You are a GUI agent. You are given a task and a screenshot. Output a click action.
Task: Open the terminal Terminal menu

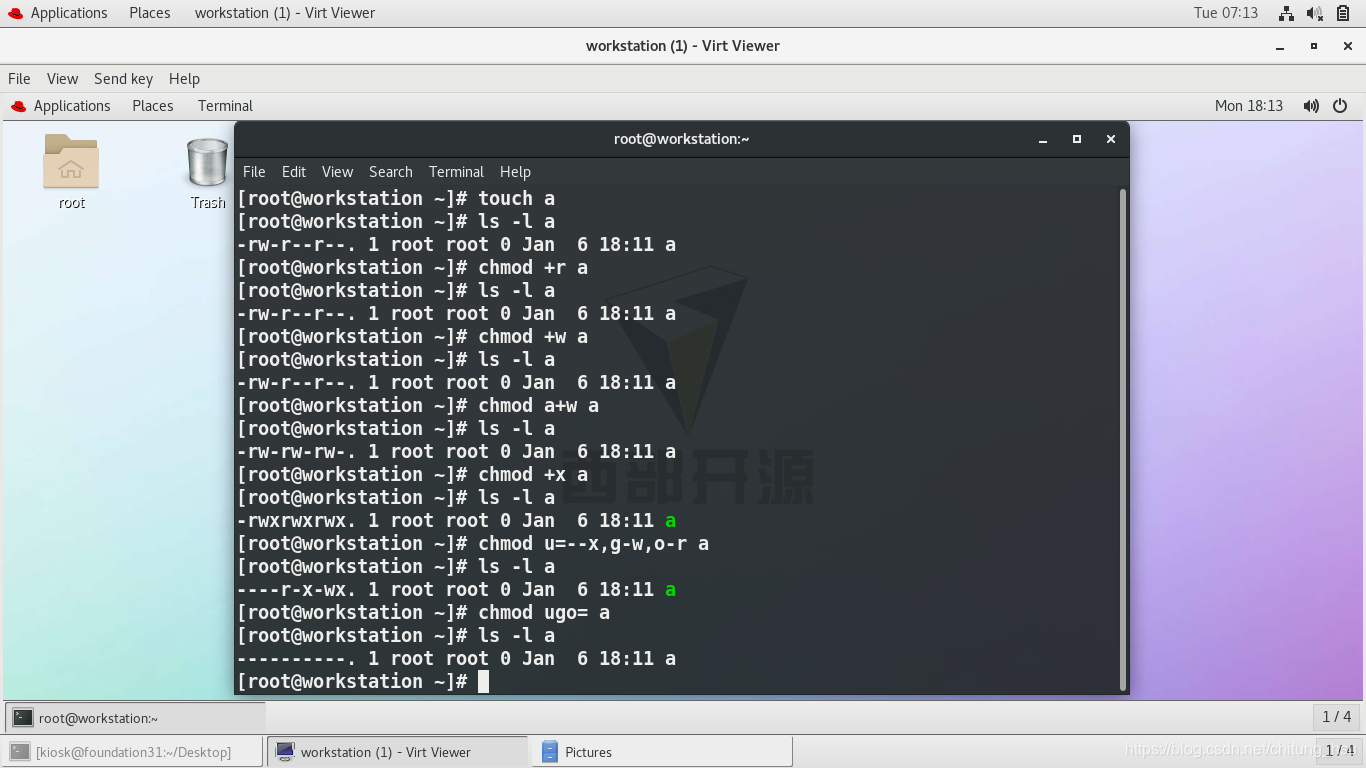coord(456,172)
